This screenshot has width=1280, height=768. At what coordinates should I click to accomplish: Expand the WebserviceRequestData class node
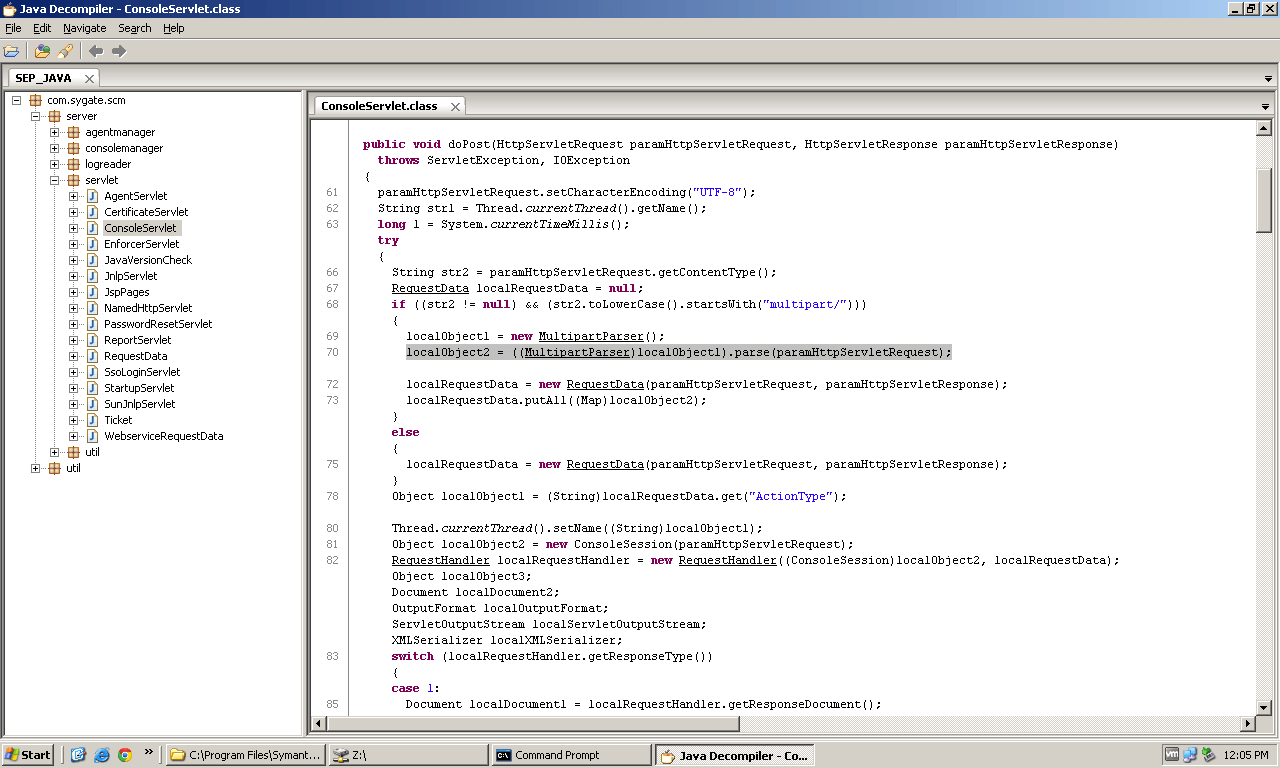pos(74,436)
